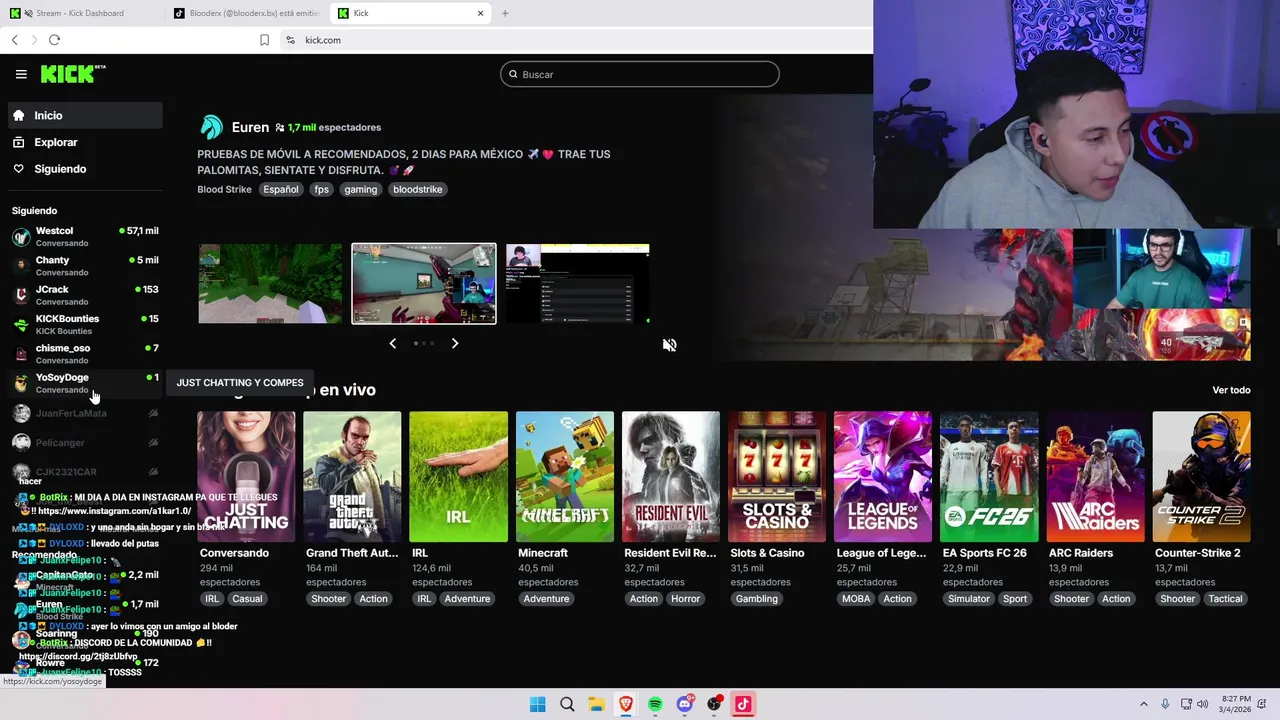Open Resident Evil category card
The image size is (1280, 720).
(x=671, y=477)
